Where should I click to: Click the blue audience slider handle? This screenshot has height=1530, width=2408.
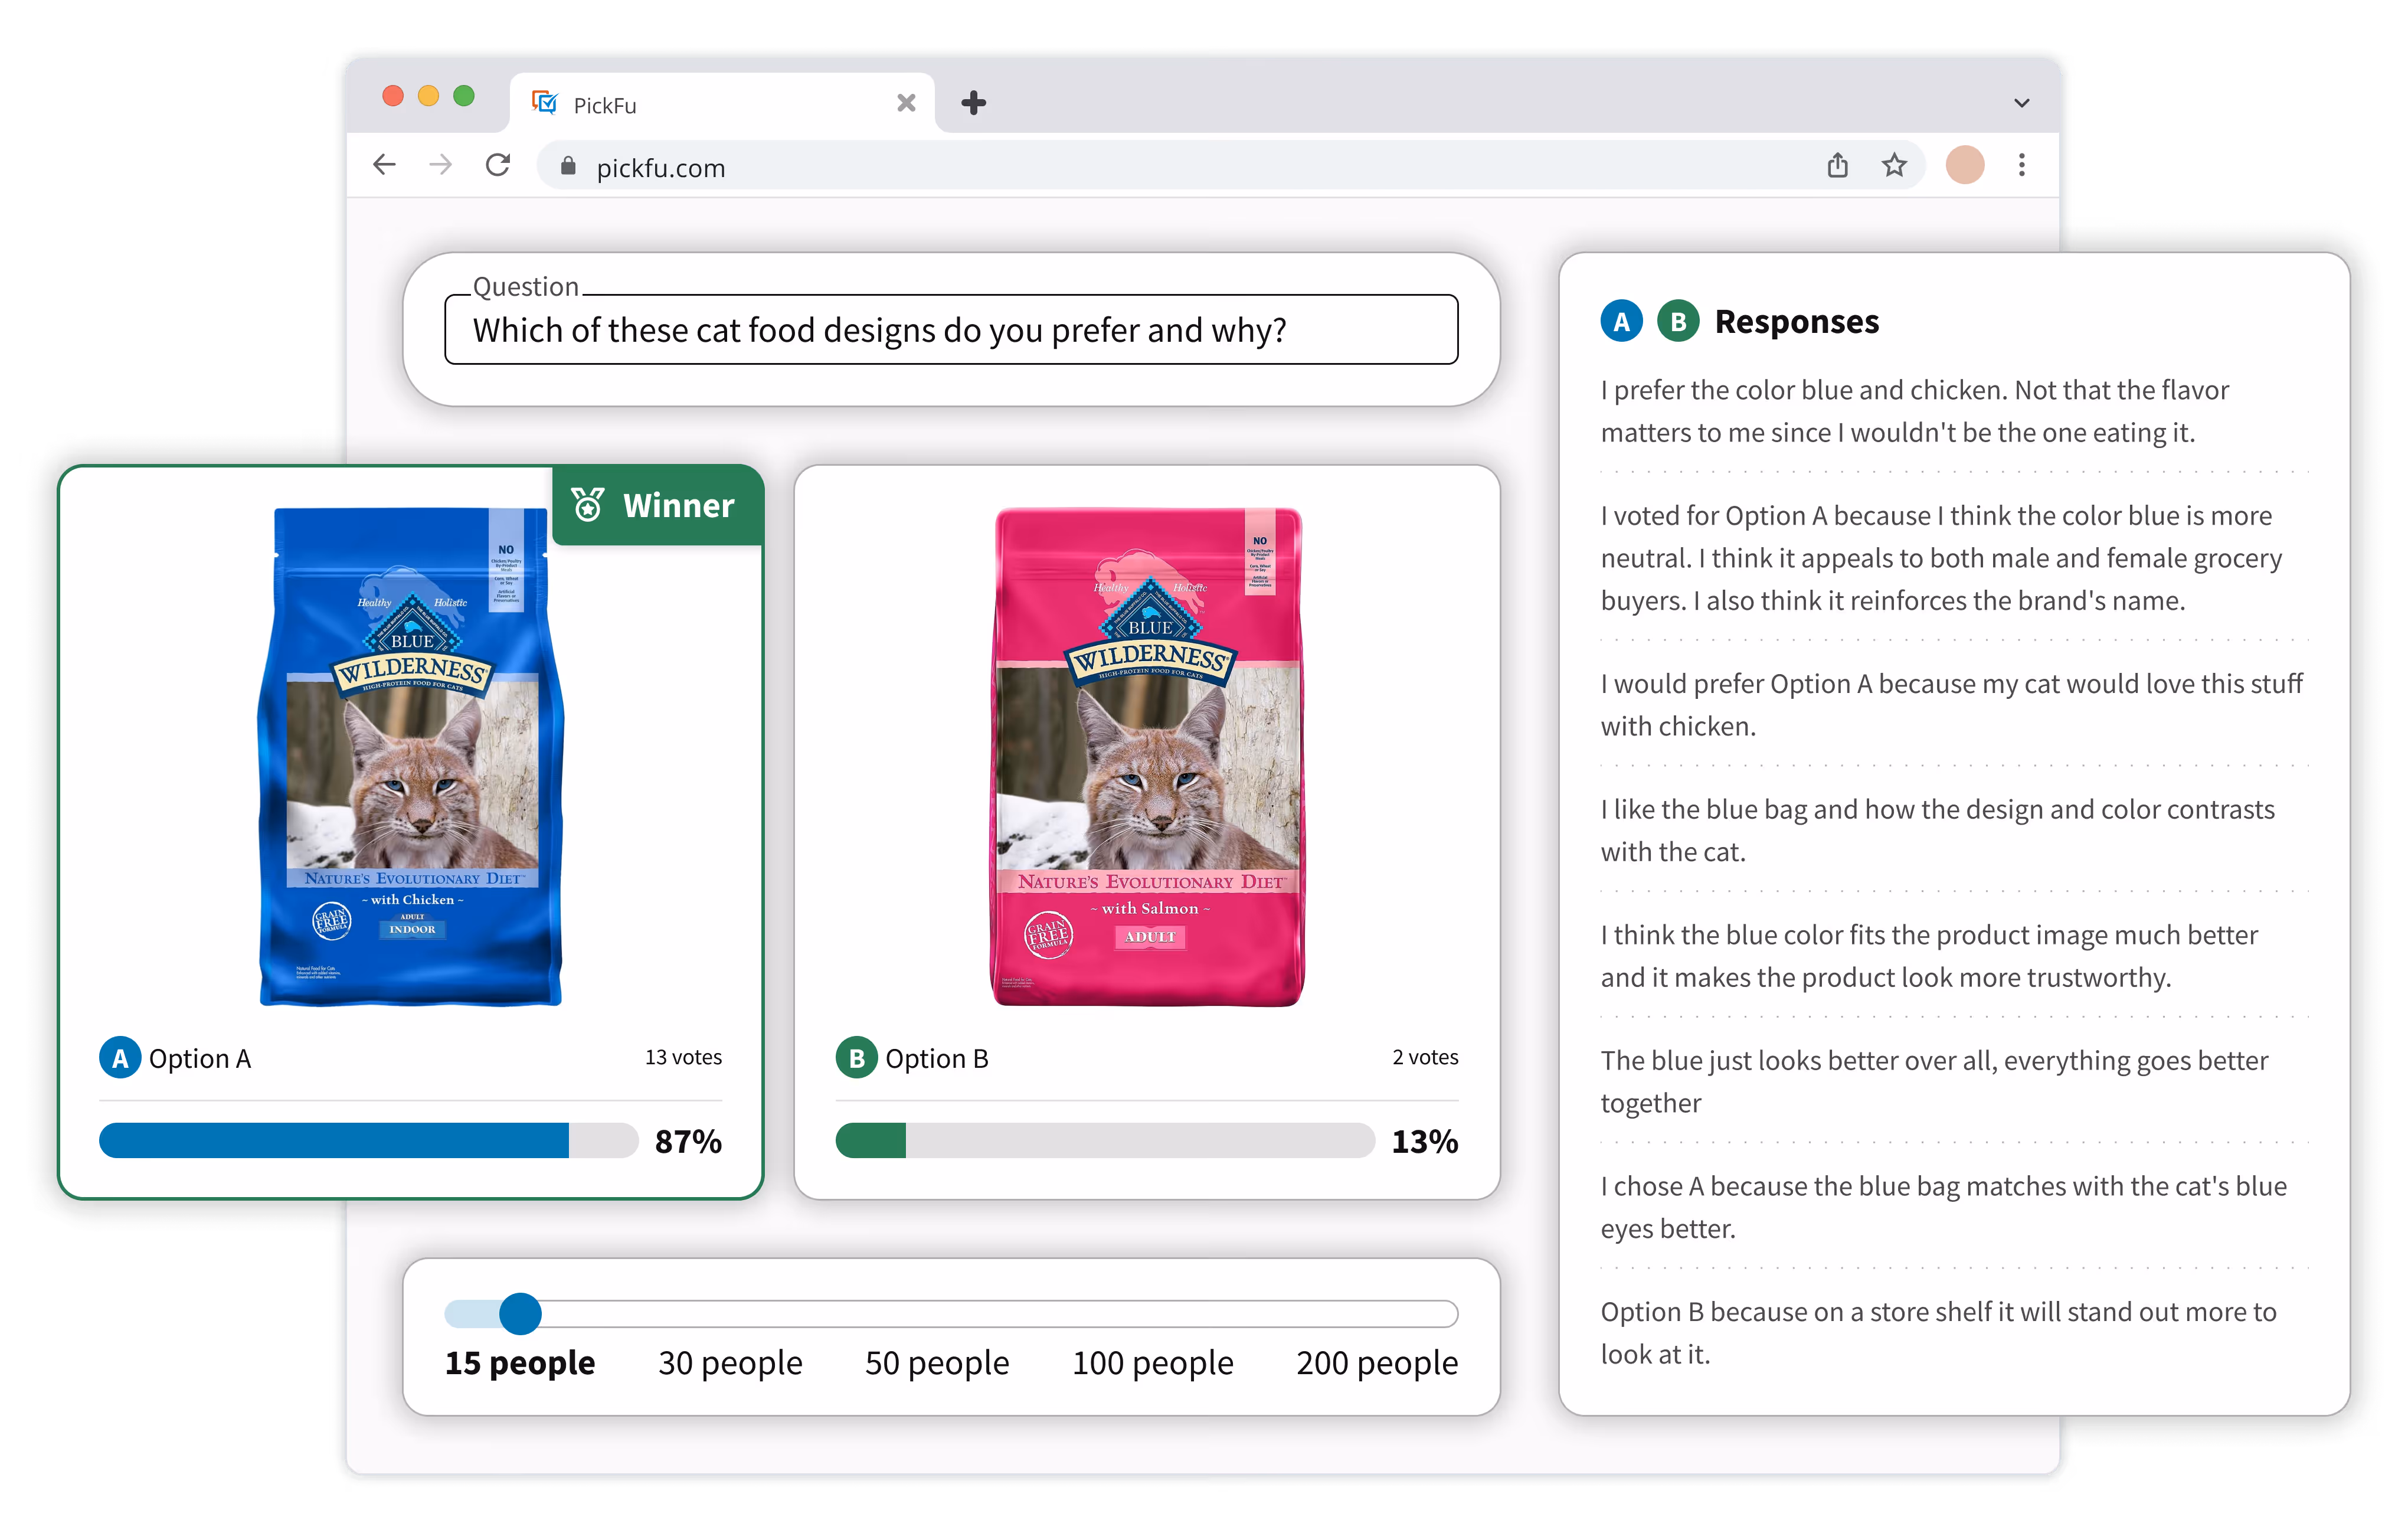point(520,1314)
